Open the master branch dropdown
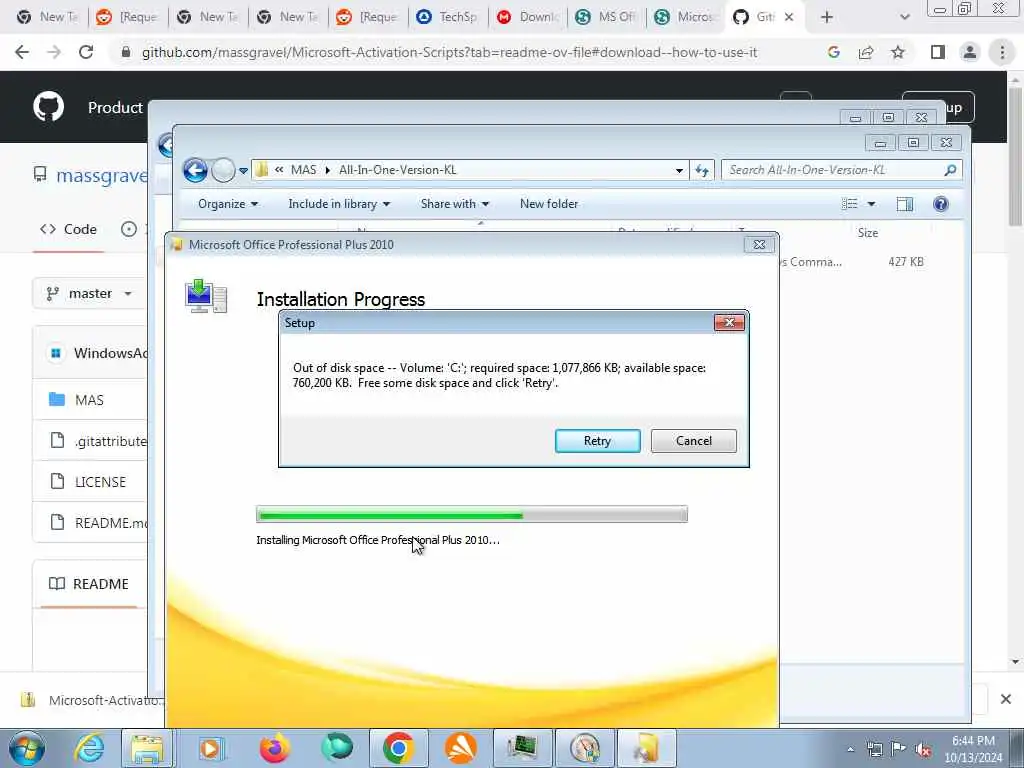Screen dimensions: 1024x768 click(x=89, y=294)
